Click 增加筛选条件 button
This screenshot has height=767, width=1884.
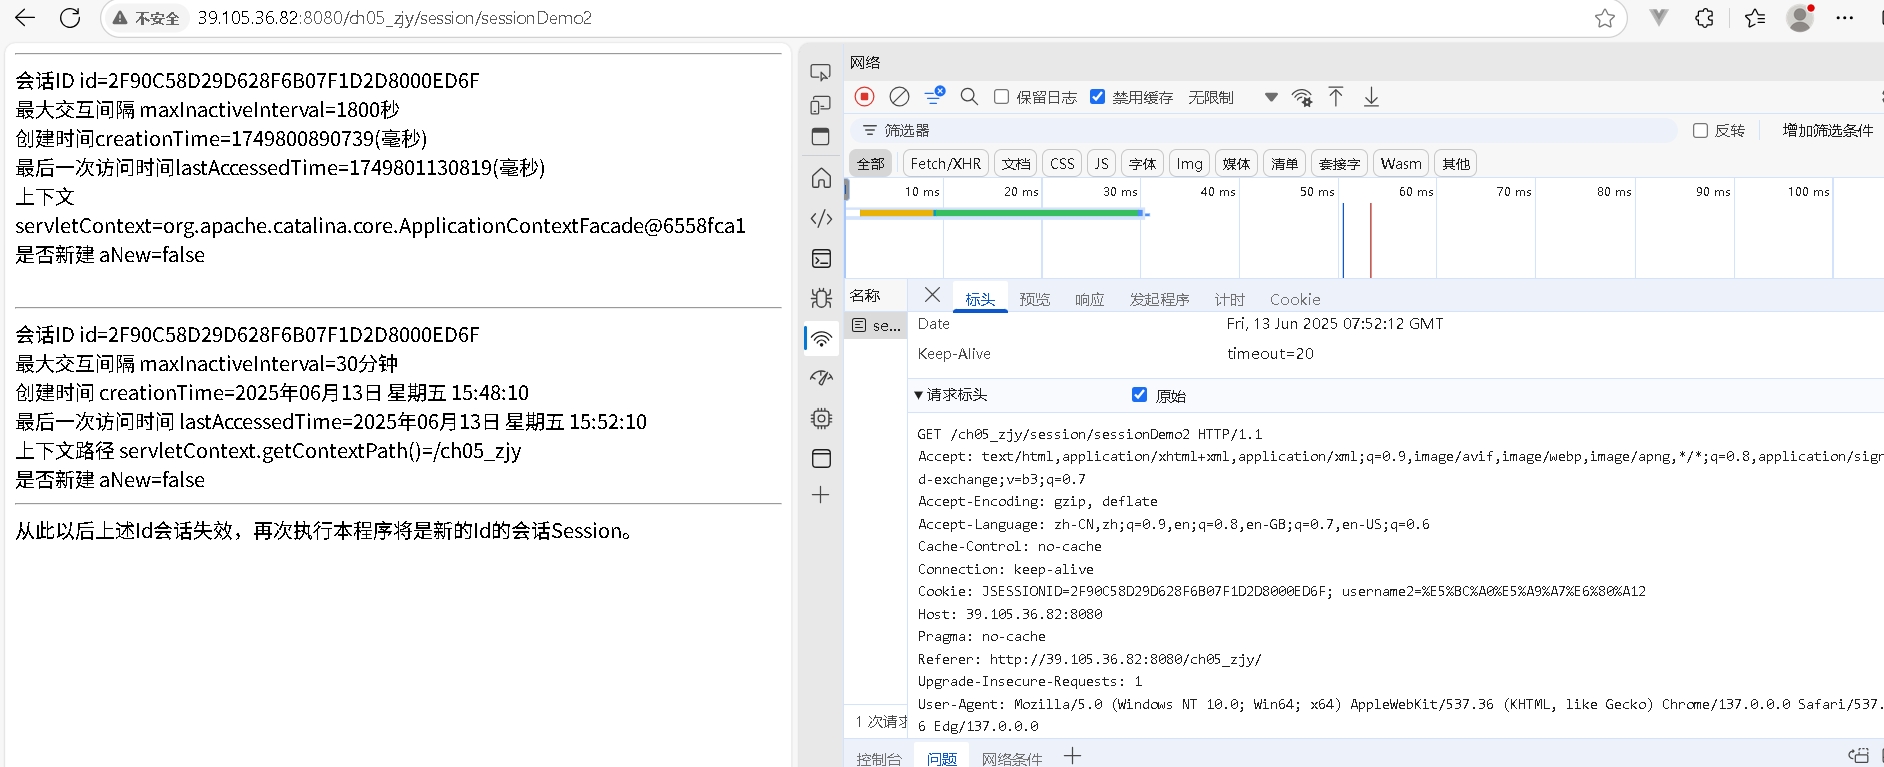[1827, 131]
